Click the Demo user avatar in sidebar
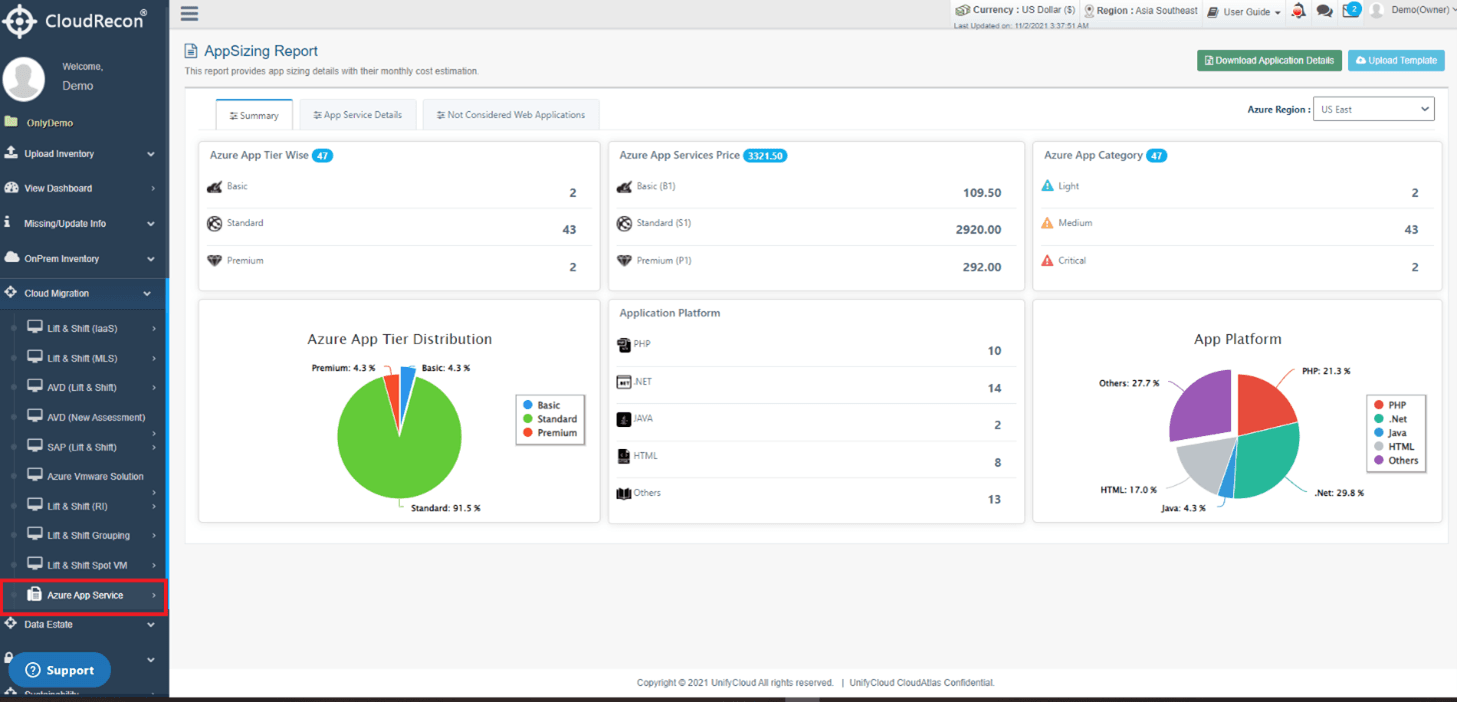The image size is (1457, 702). 24,78
